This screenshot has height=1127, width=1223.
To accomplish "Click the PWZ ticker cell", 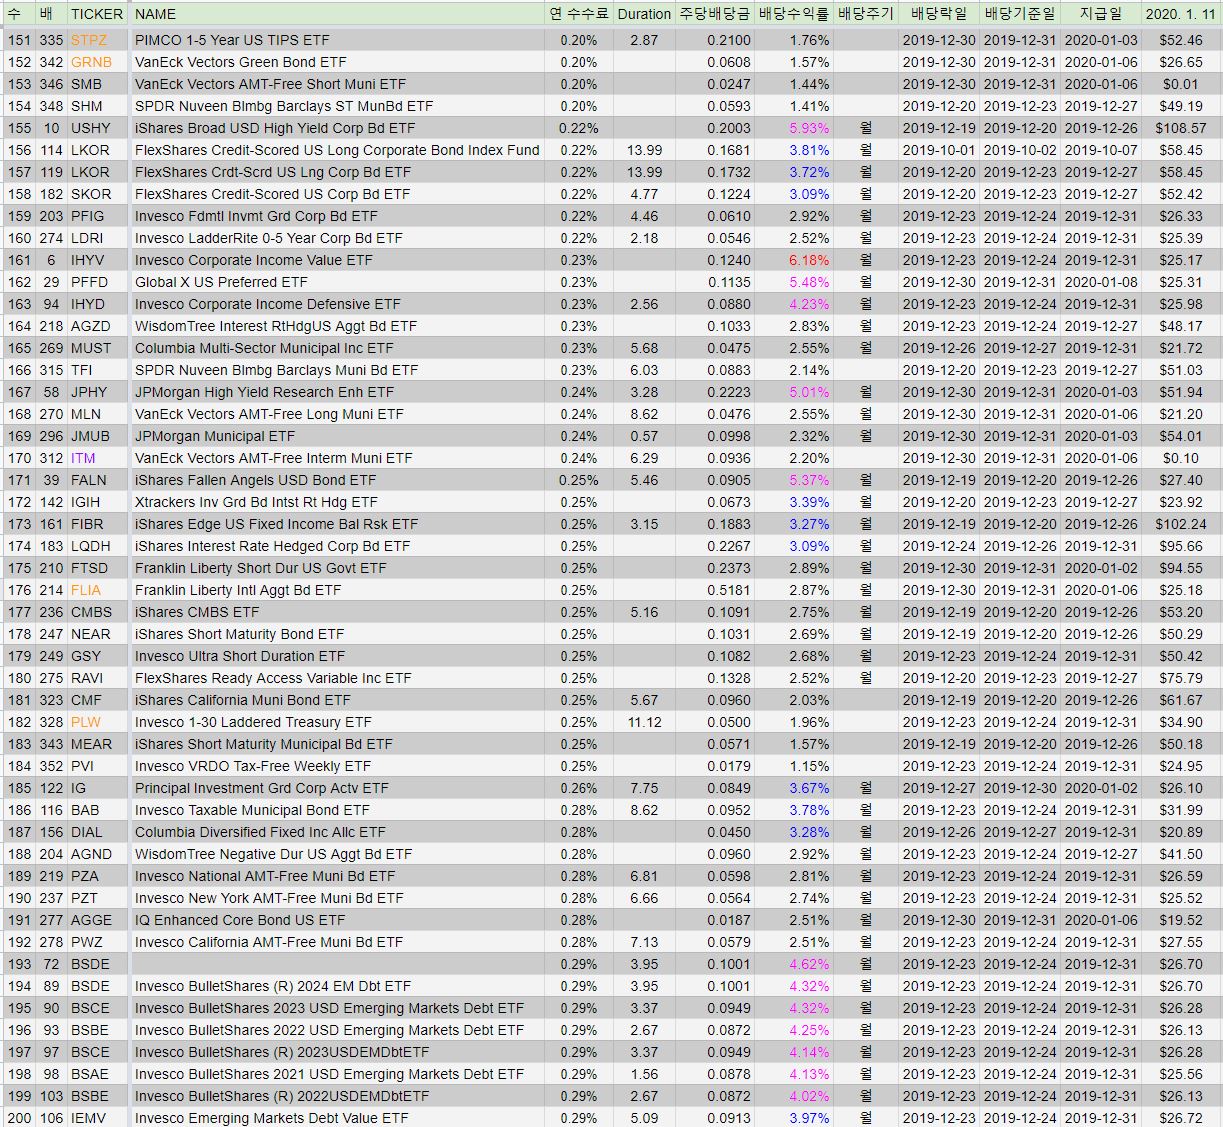I will [97, 942].
